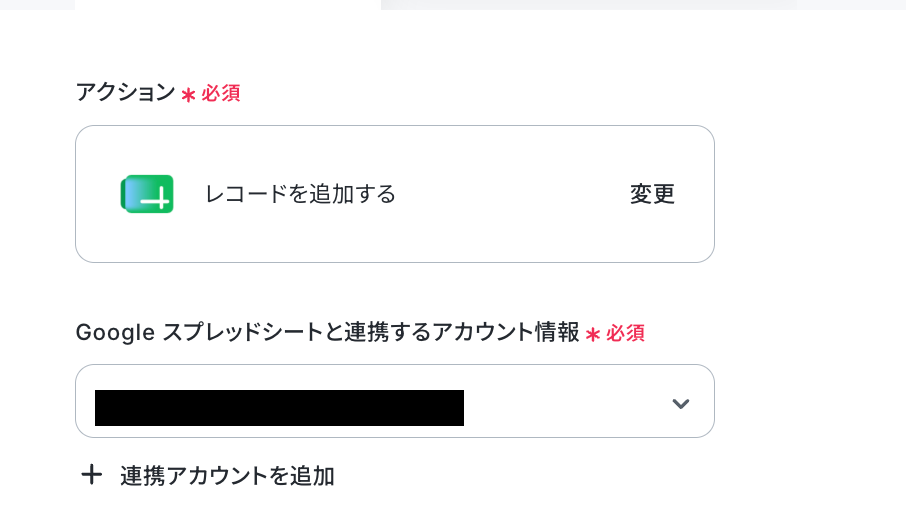The height and width of the screenshot is (532, 906).
Task: Click empty space between レコードを追加する and 変更
Action: pyautogui.click(x=513, y=194)
